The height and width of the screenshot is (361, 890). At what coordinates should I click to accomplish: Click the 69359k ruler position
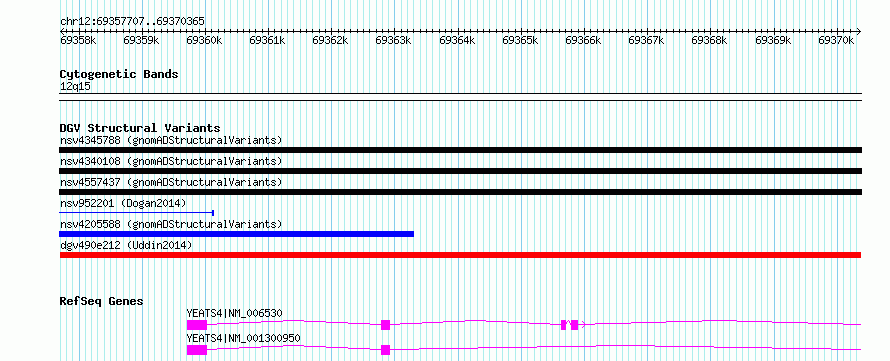pos(141,40)
